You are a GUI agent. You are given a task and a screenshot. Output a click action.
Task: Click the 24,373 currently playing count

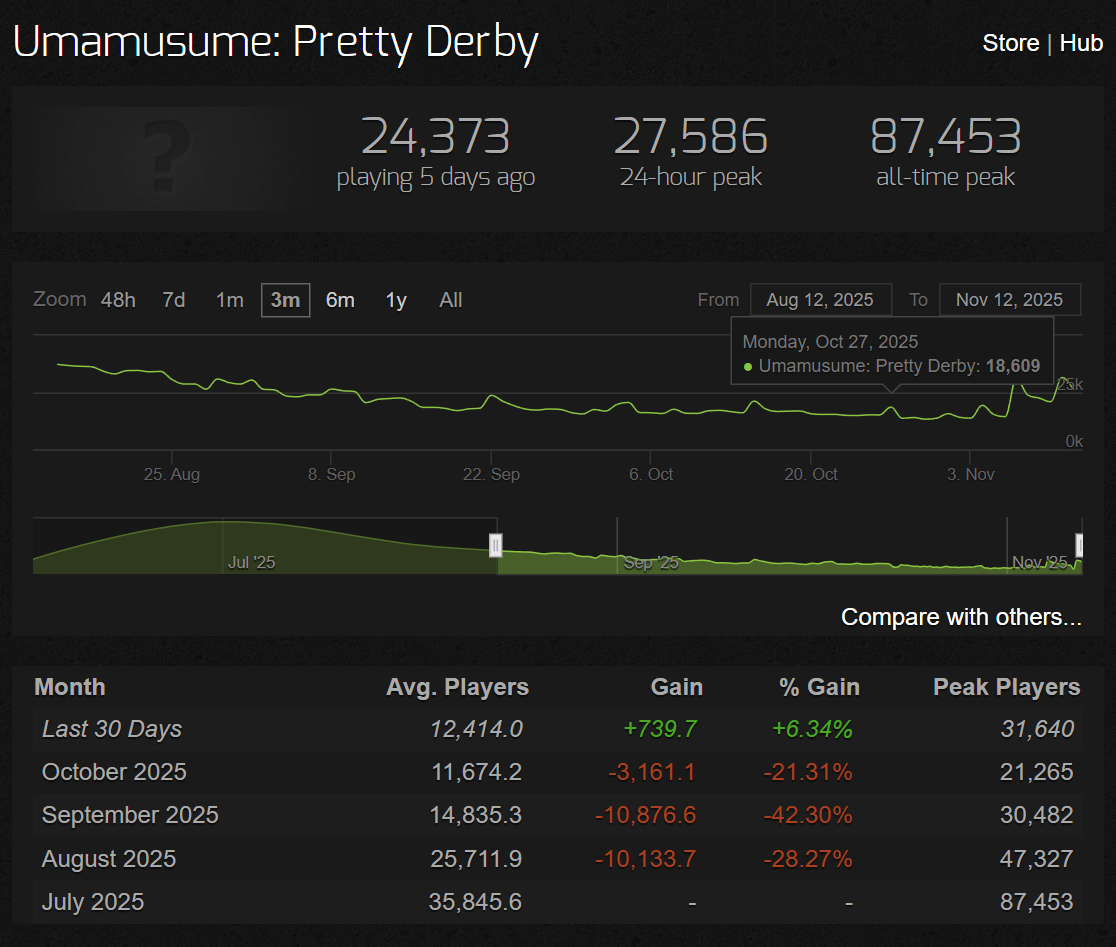pos(436,137)
